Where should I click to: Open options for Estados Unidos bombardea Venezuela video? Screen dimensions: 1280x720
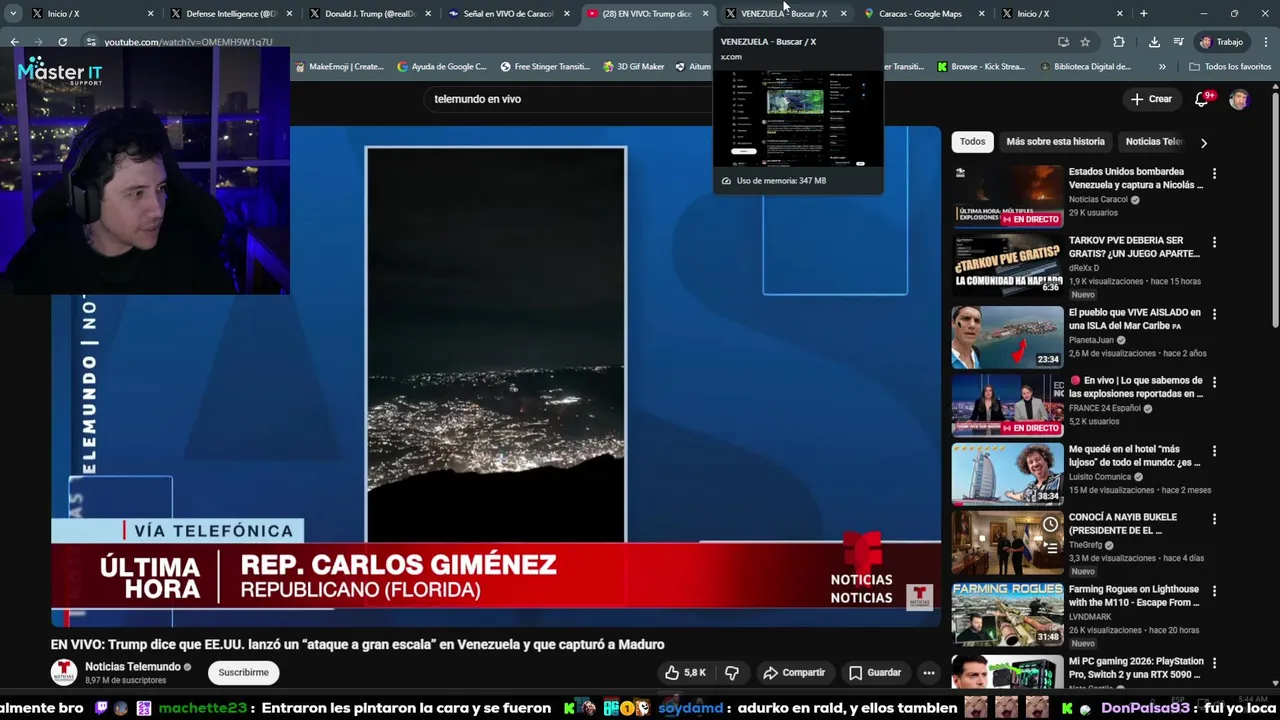tap(1214, 173)
